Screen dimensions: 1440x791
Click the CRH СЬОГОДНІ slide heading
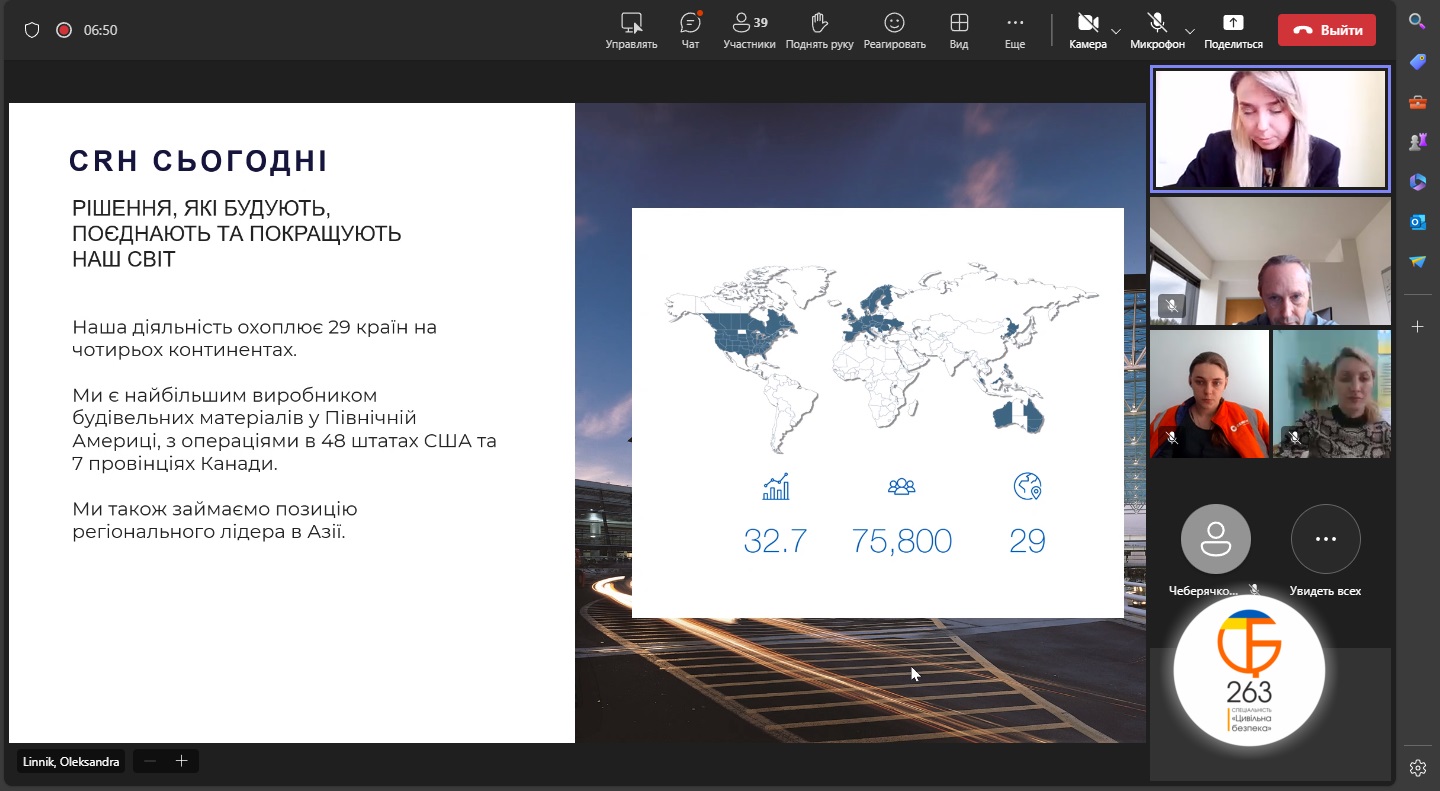[198, 161]
